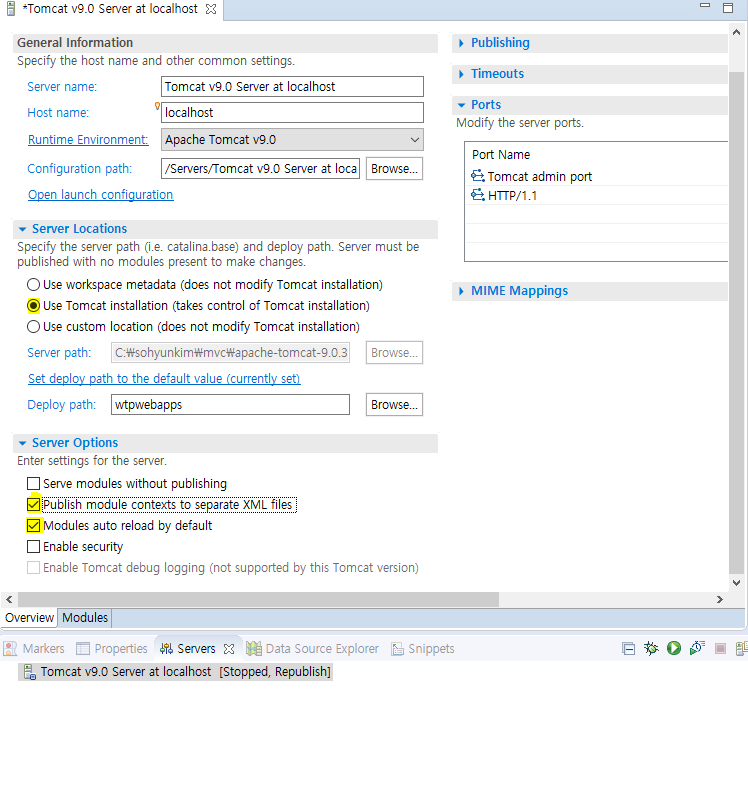Screen dimensions: 748x805
Task: Expand the Publishing section
Action: point(461,43)
